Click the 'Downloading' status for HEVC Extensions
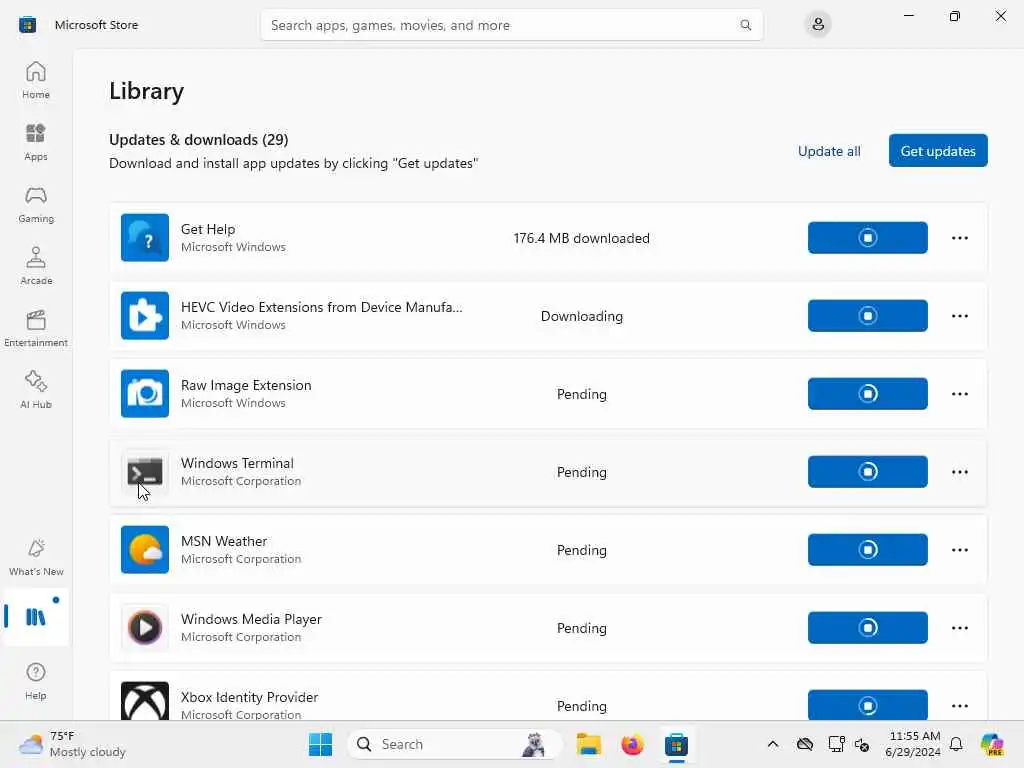 (x=581, y=316)
